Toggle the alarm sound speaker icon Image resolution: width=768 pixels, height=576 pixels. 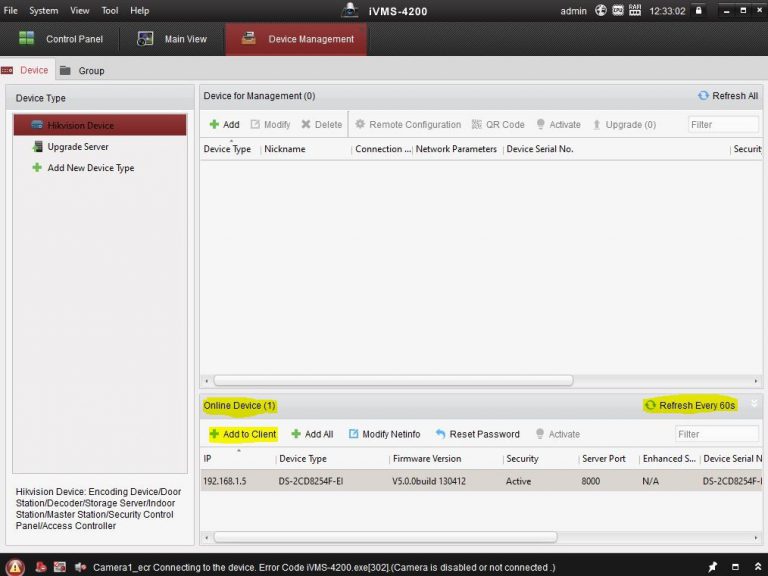80,567
